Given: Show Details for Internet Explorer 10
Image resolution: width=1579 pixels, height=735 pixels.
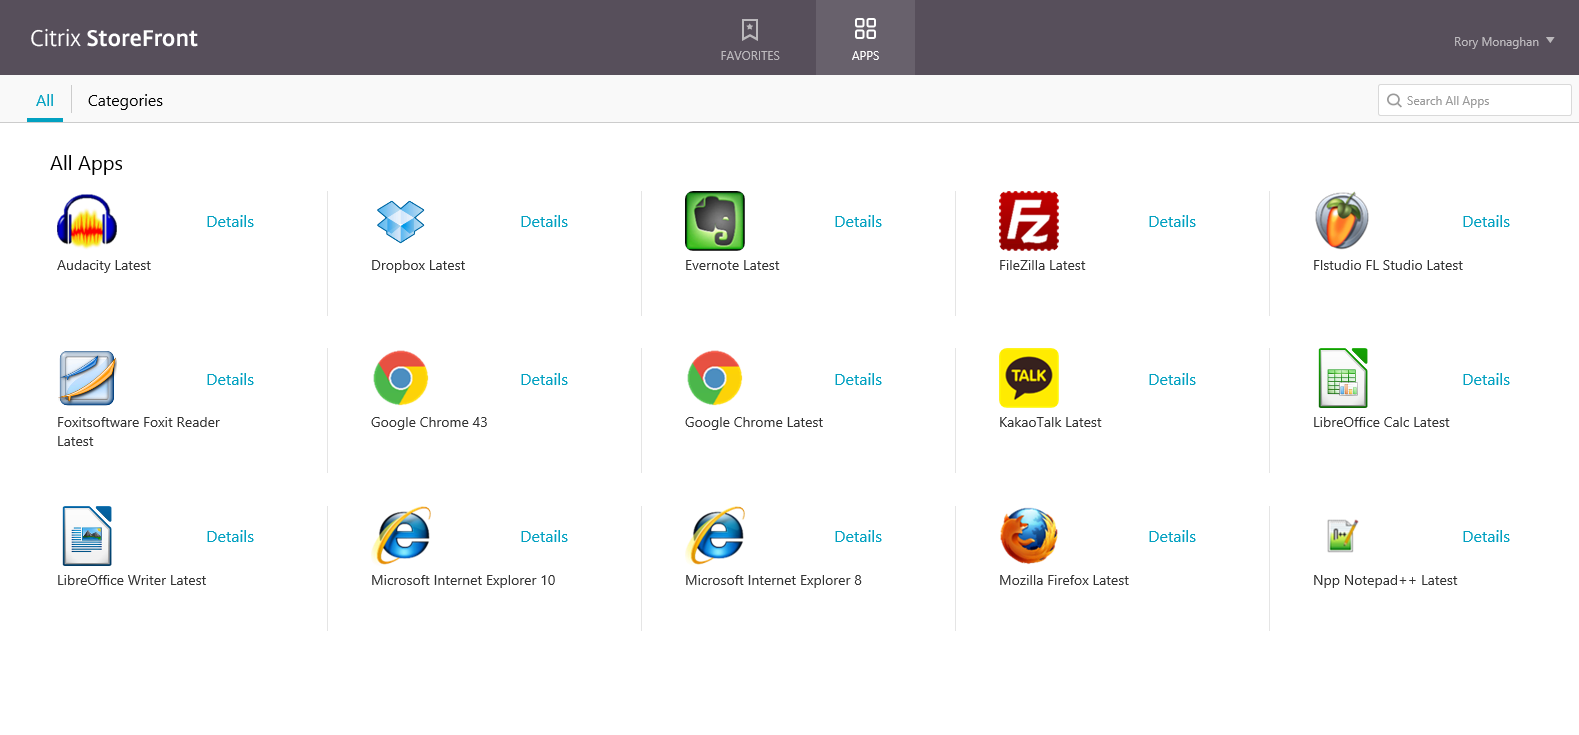Looking at the screenshot, I should click(x=544, y=537).
